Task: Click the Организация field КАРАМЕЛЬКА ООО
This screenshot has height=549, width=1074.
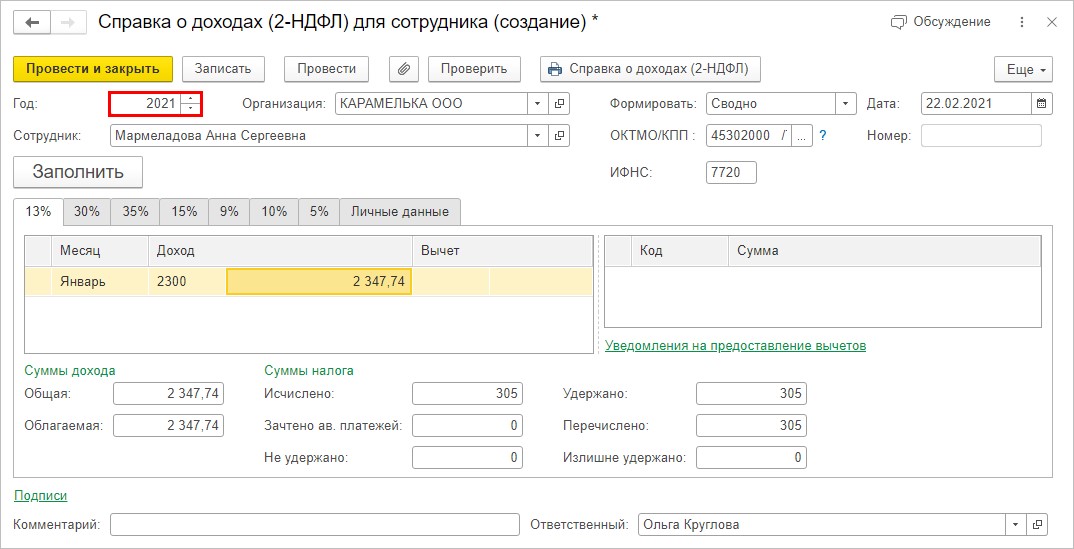Action: (432, 104)
